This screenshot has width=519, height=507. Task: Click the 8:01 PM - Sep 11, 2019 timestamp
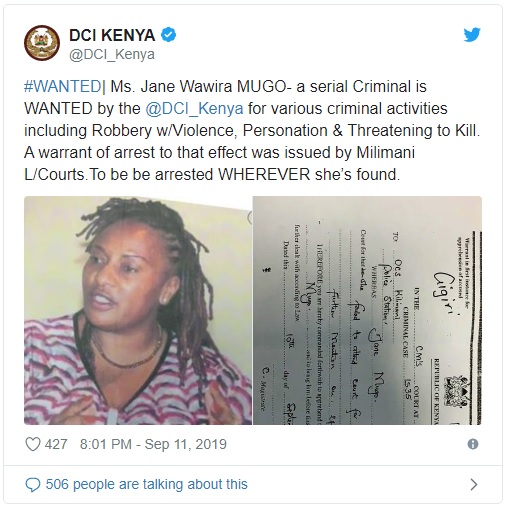point(153,444)
